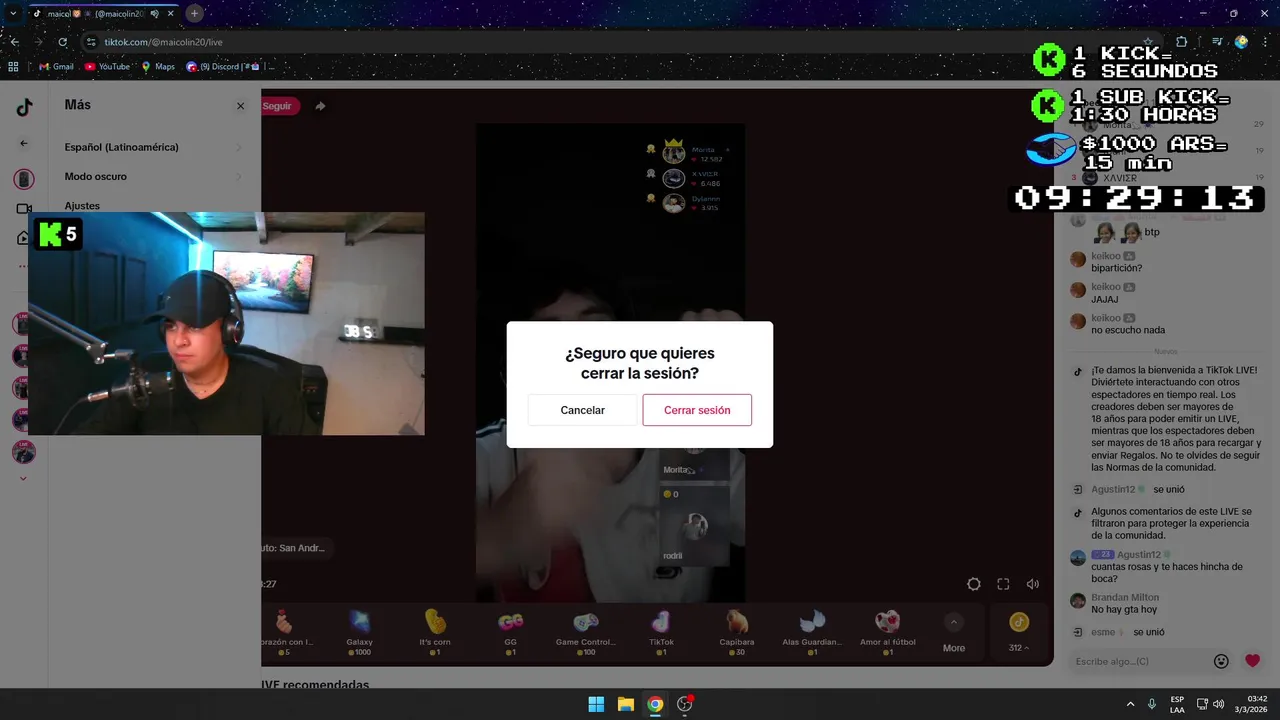
Task: Send the Alas Guardian gift
Action: tap(812, 631)
